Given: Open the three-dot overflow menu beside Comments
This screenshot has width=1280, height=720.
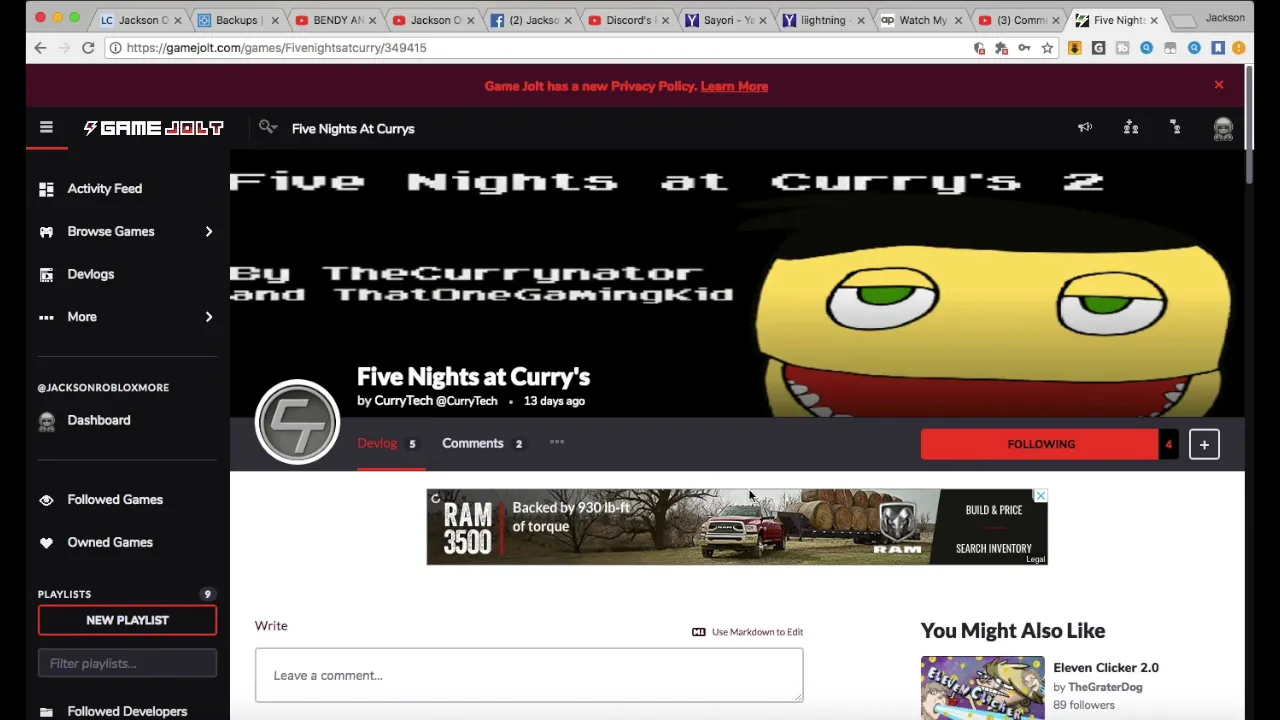Looking at the screenshot, I should click(x=557, y=443).
